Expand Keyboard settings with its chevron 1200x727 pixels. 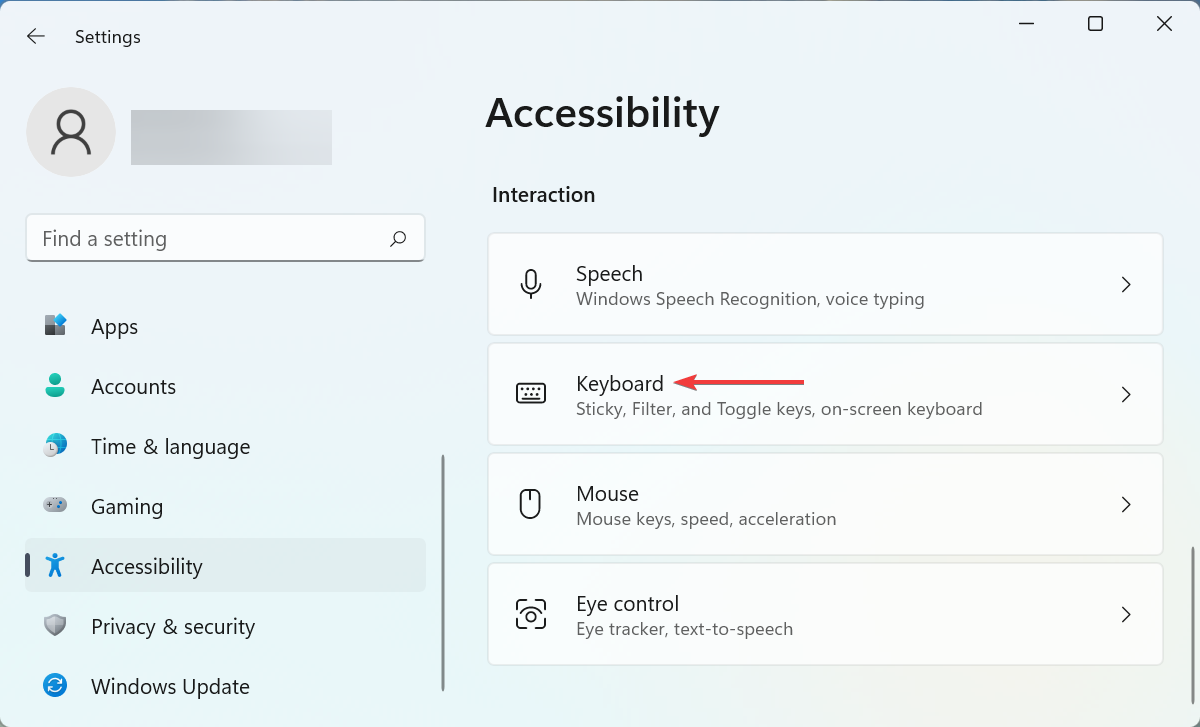pos(1126,394)
